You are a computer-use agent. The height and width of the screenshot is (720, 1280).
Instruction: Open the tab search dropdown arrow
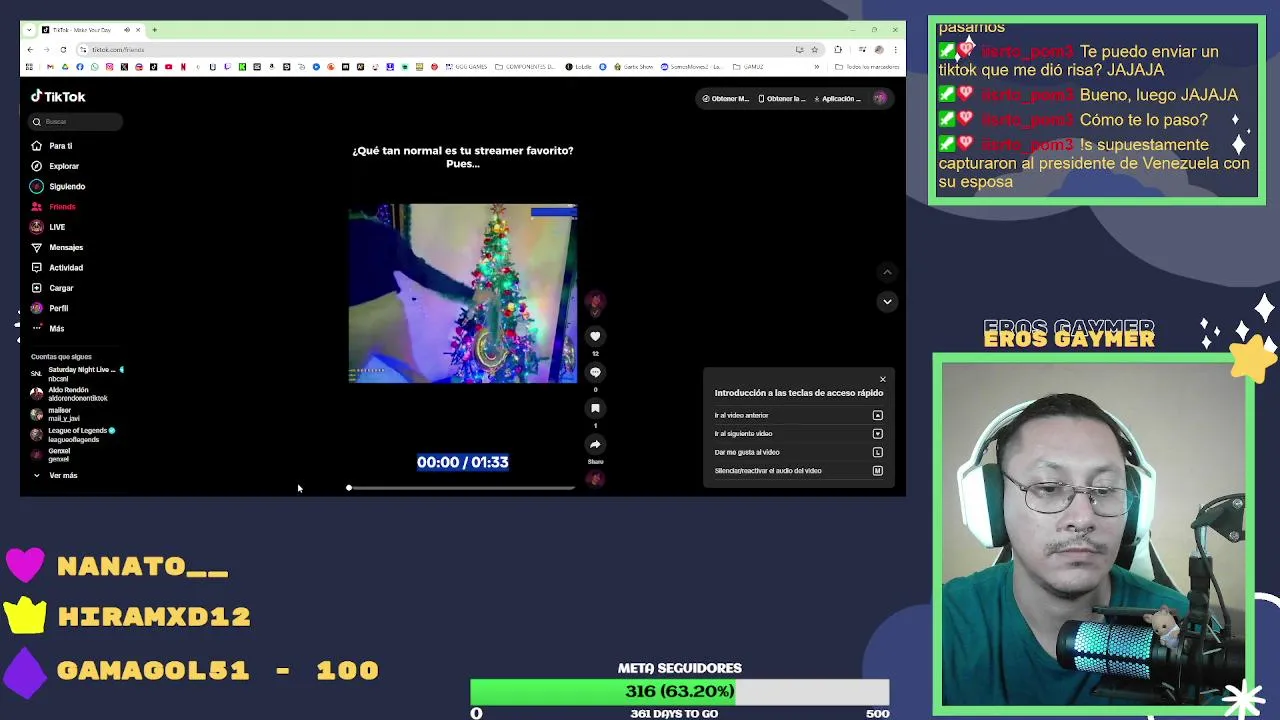point(29,30)
